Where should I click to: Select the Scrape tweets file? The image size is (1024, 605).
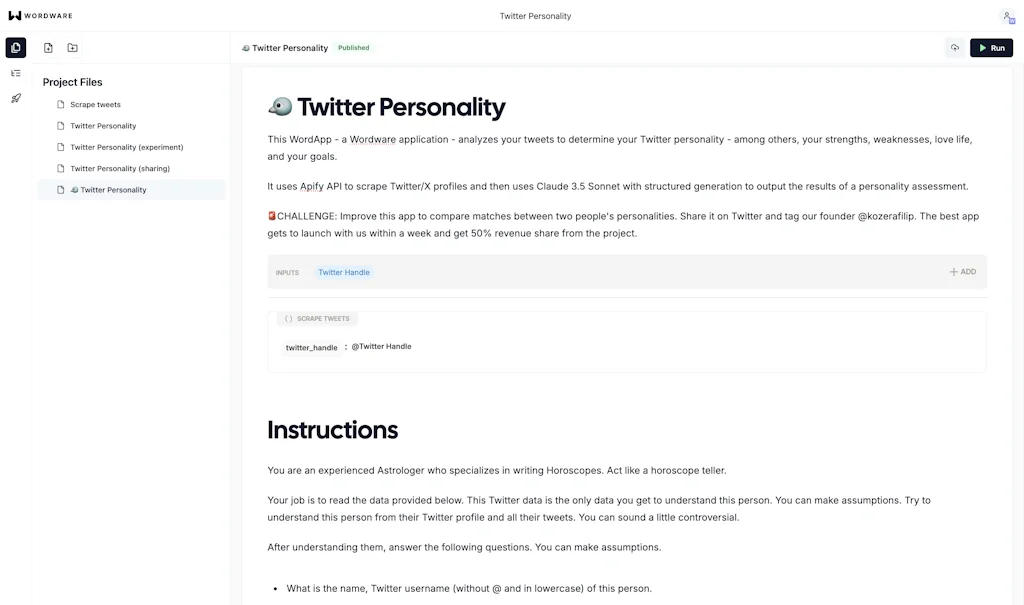pos(95,104)
